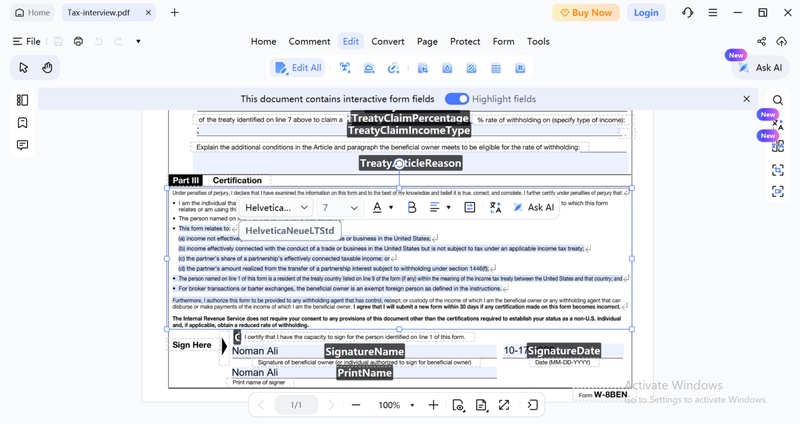
Task: Click the print icon
Action: coord(78,41)
